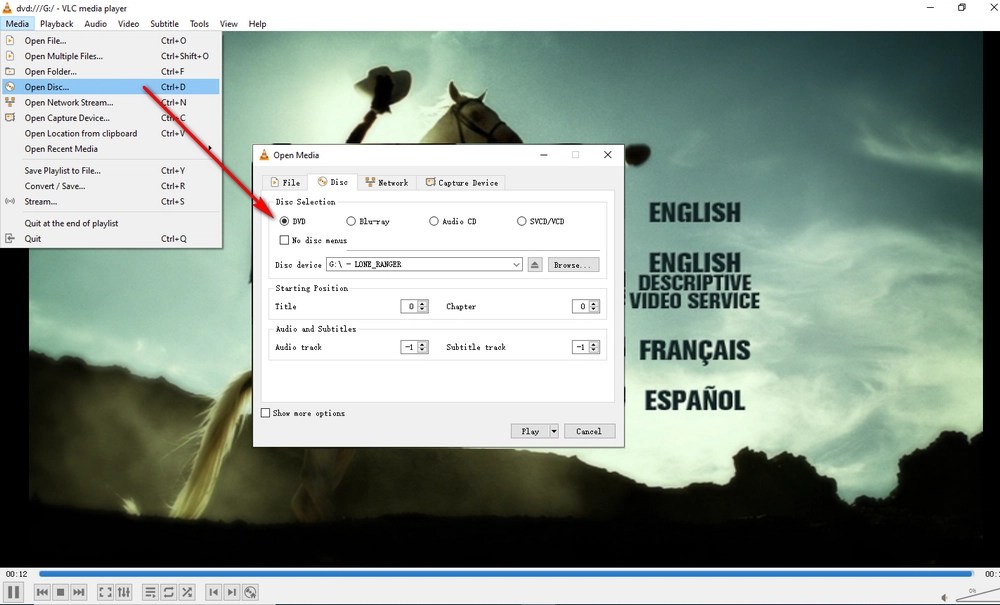Click the Open Network Stream menu icon
Viewport: 1000px width, 605px height.
coord(10,102)
